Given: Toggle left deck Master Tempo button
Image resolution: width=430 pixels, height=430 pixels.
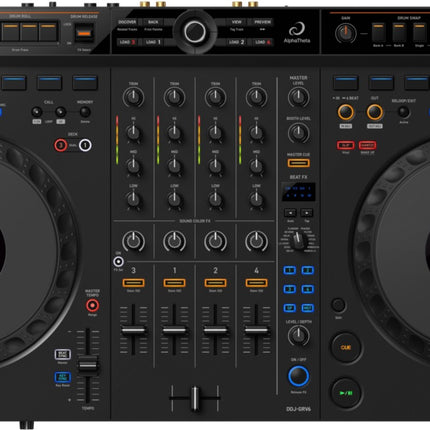Looking at the screenshot, I should point(92,305).
